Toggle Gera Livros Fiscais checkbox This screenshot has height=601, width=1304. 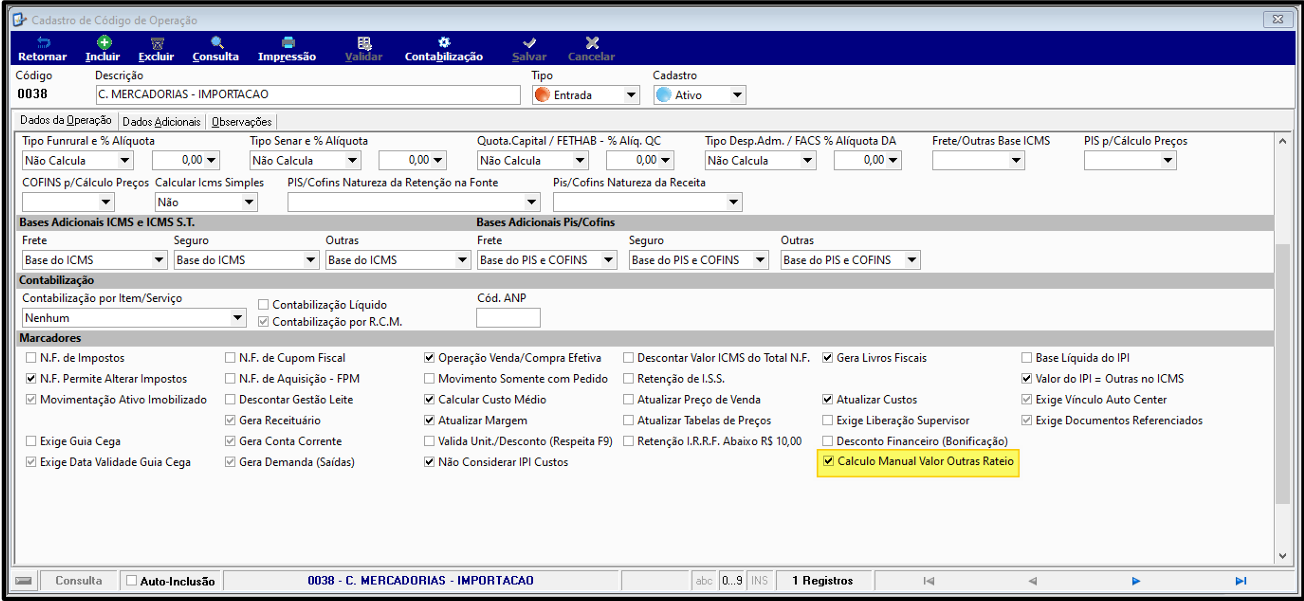828,357
